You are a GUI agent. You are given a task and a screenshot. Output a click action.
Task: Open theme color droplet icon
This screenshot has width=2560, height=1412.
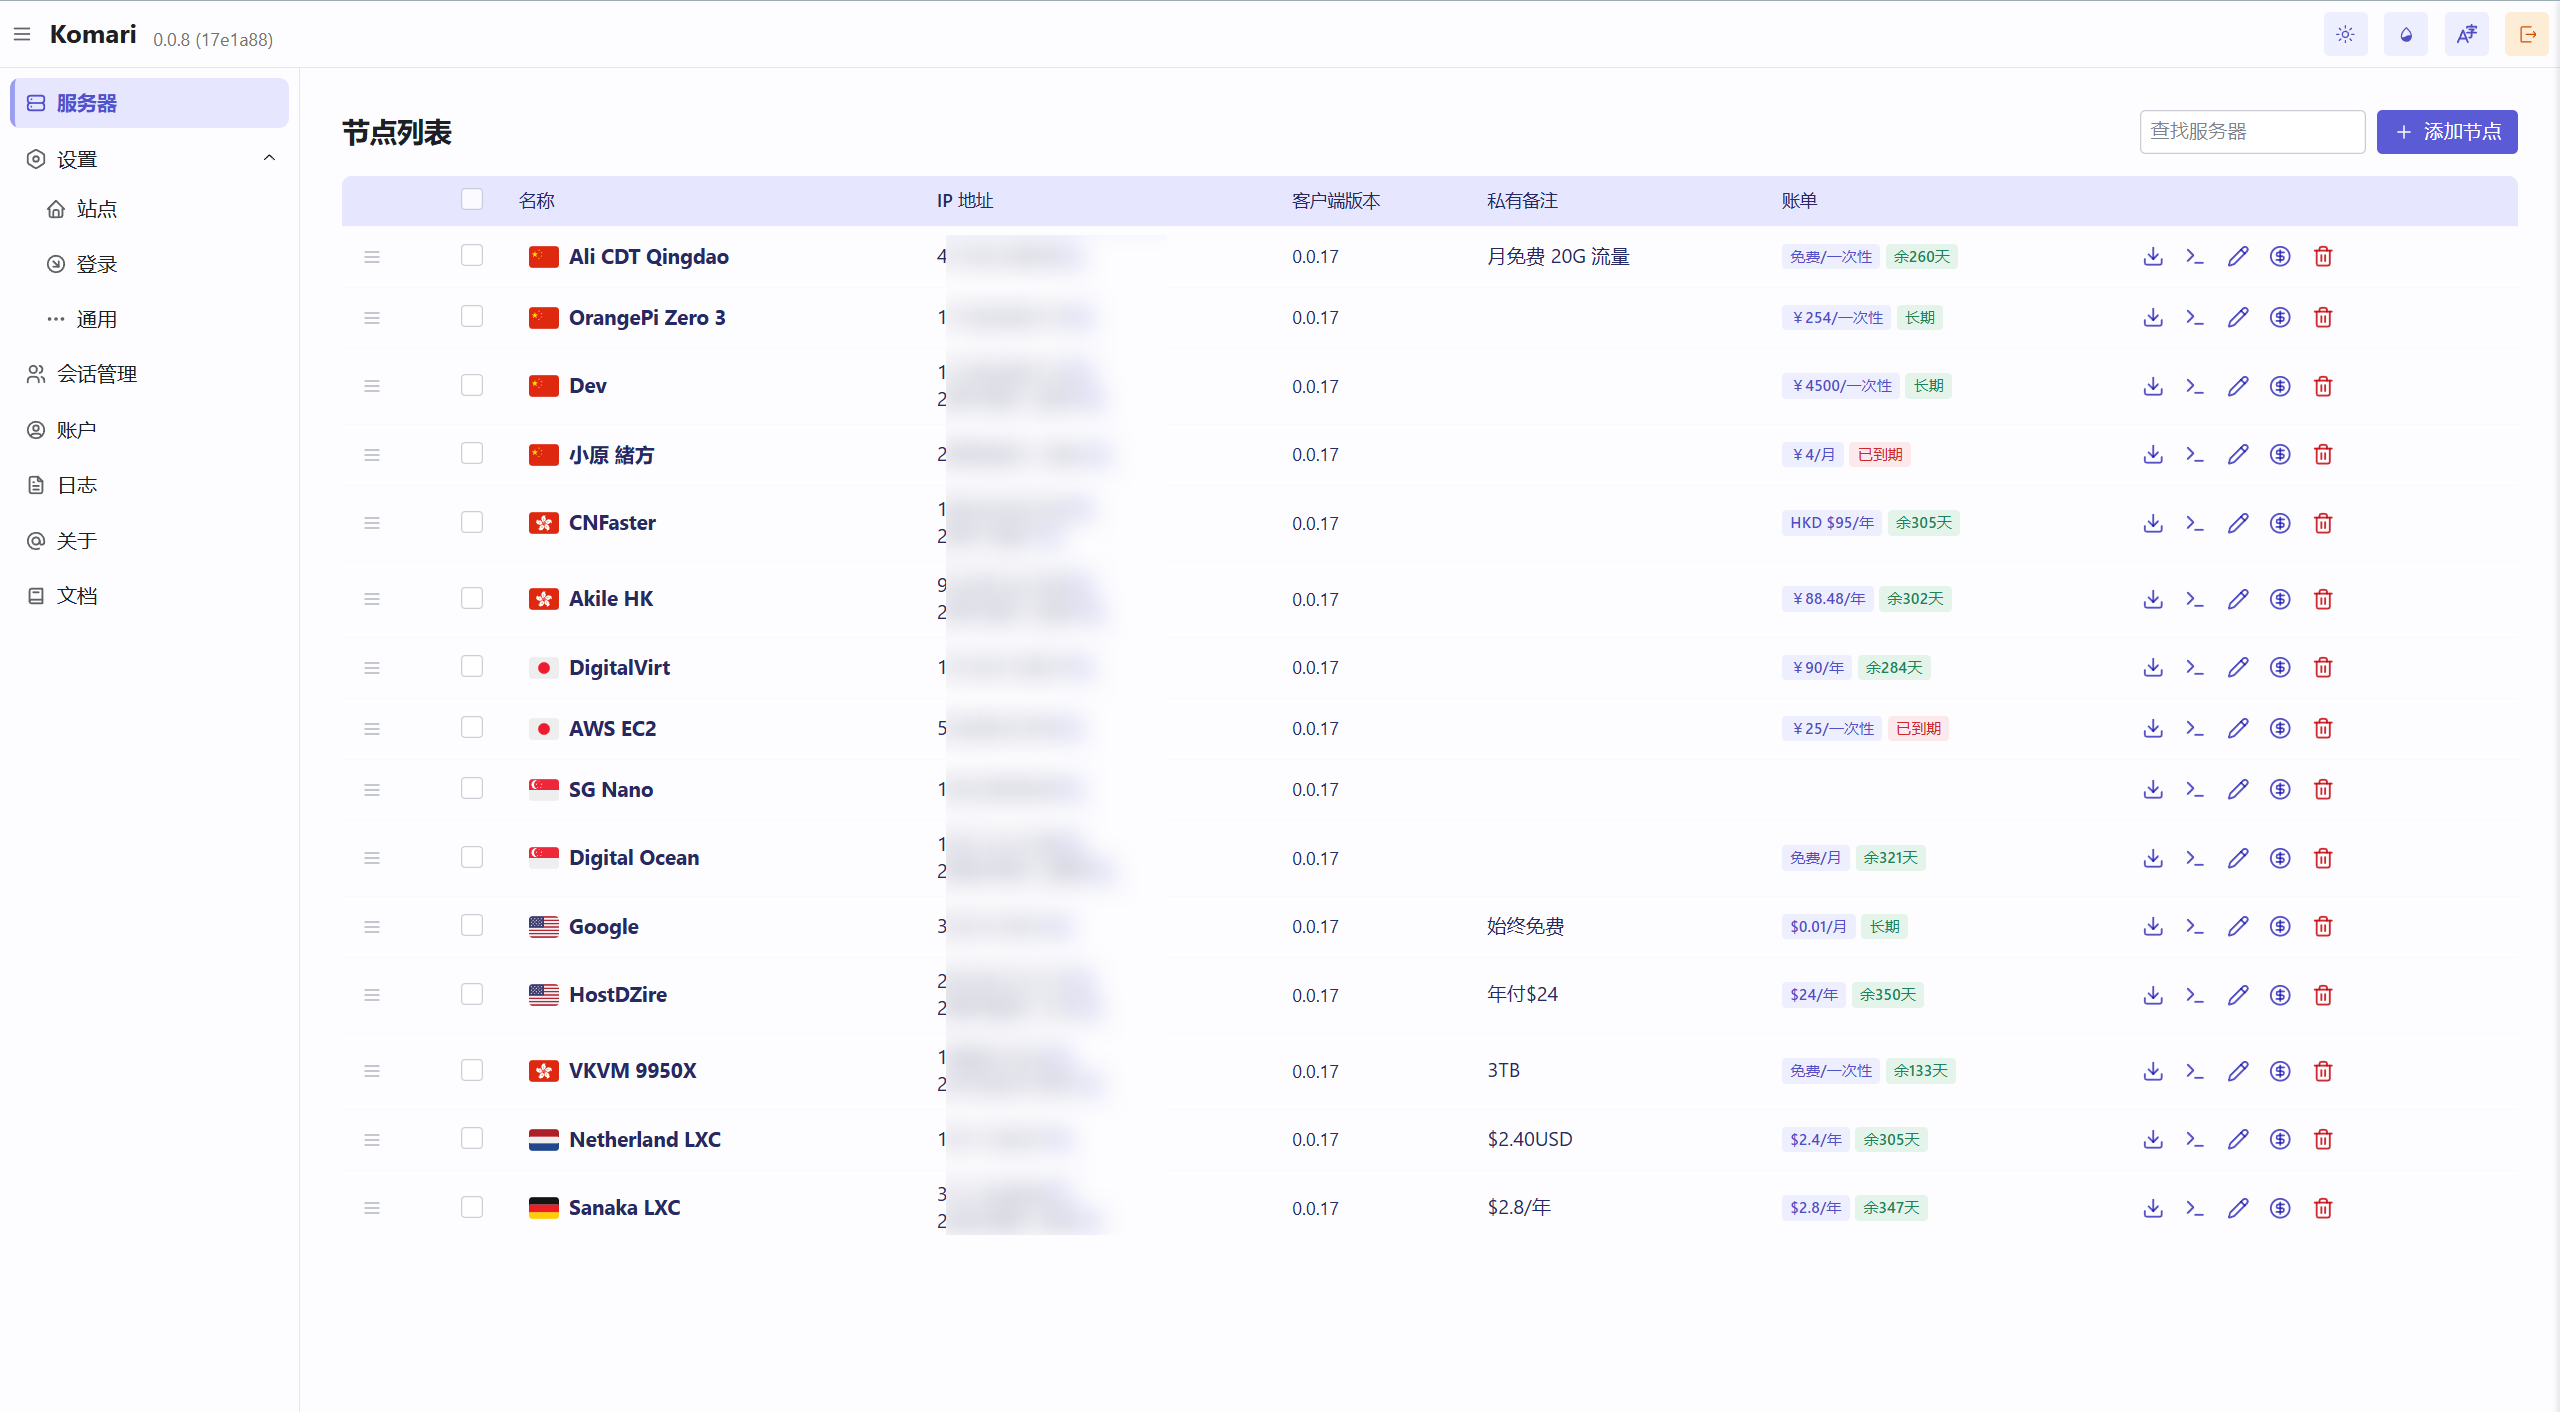2406,35
